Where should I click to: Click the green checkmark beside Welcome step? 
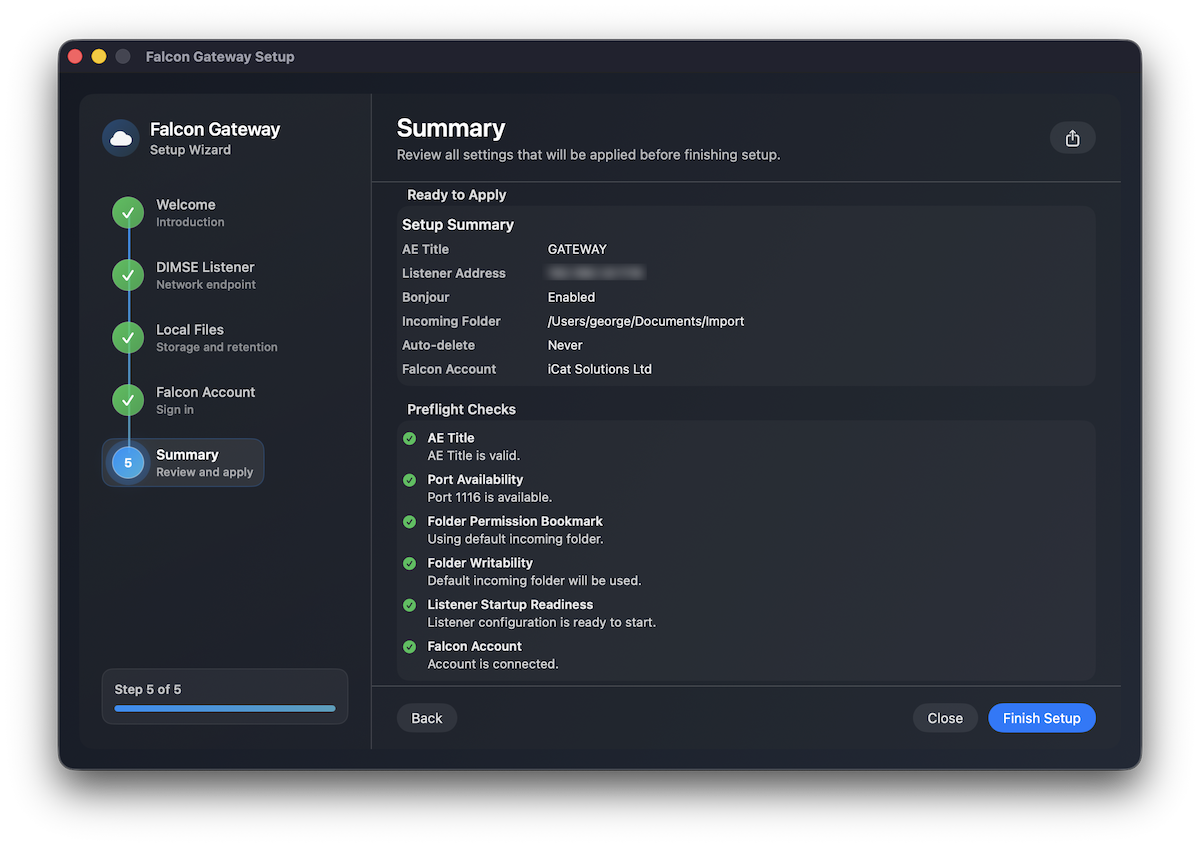pos(127,212)
